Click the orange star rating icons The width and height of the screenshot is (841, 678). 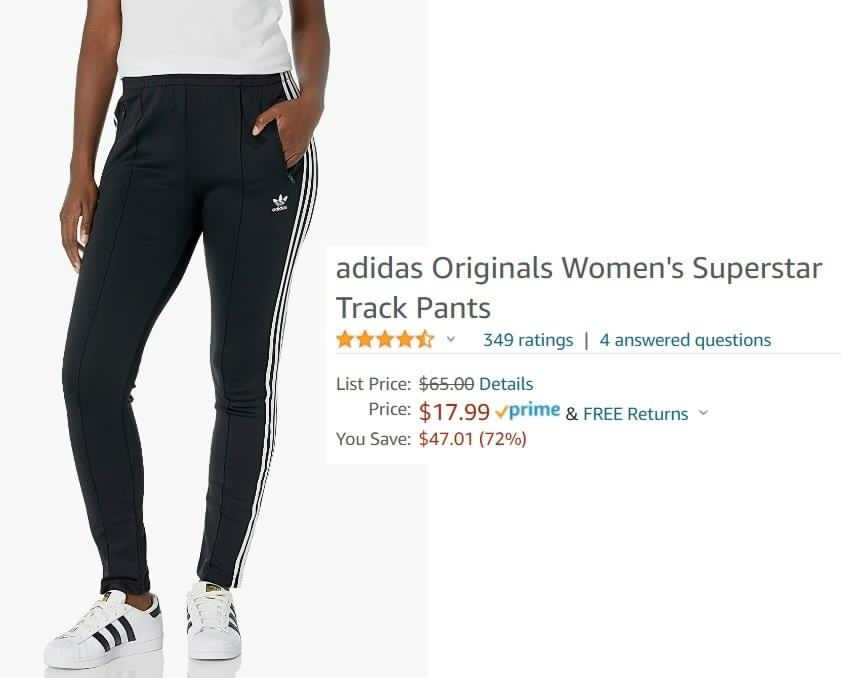click(x=385, y=340)
